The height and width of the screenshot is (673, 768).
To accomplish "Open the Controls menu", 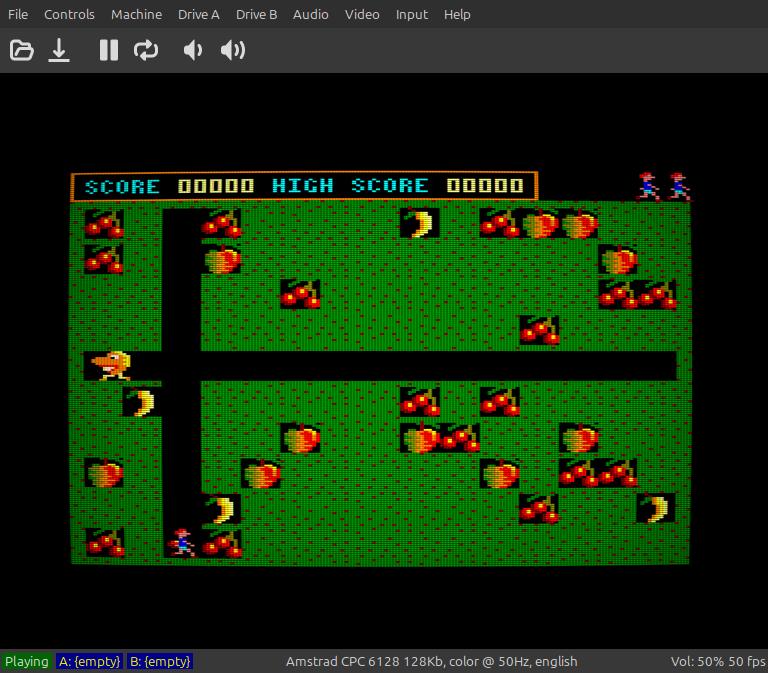I will pyautogui.click(x=70, y=14).
